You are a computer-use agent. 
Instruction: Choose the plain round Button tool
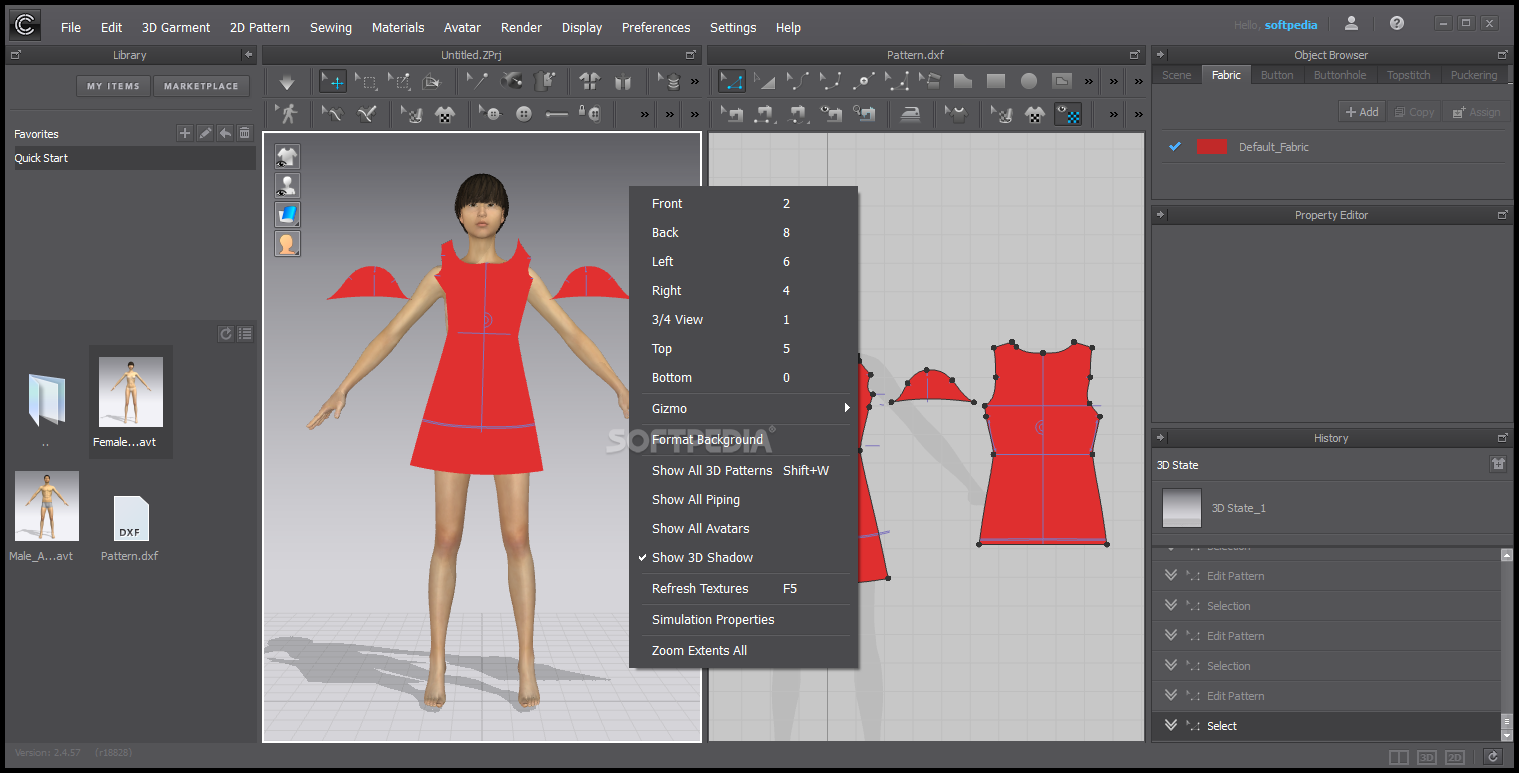click(x=524, y=114)
